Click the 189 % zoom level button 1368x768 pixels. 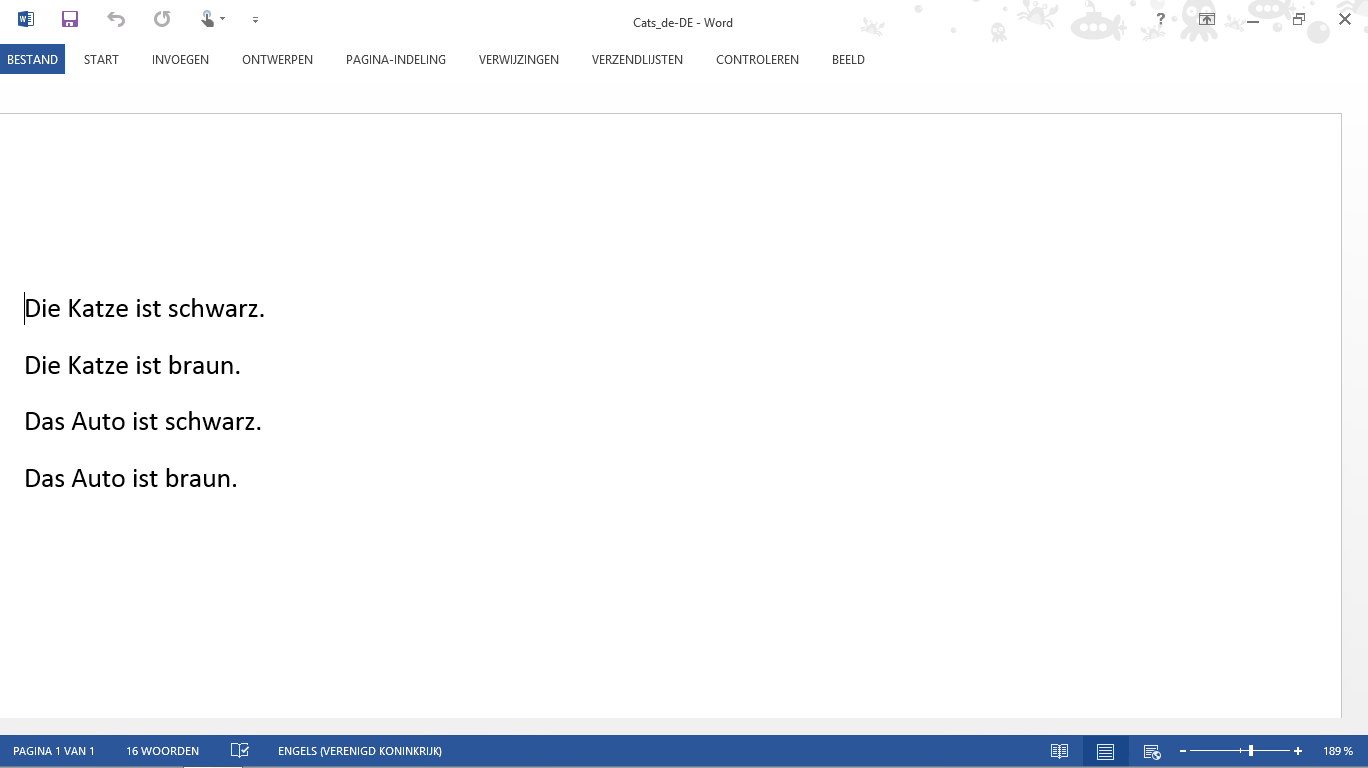pos(1337,751)
